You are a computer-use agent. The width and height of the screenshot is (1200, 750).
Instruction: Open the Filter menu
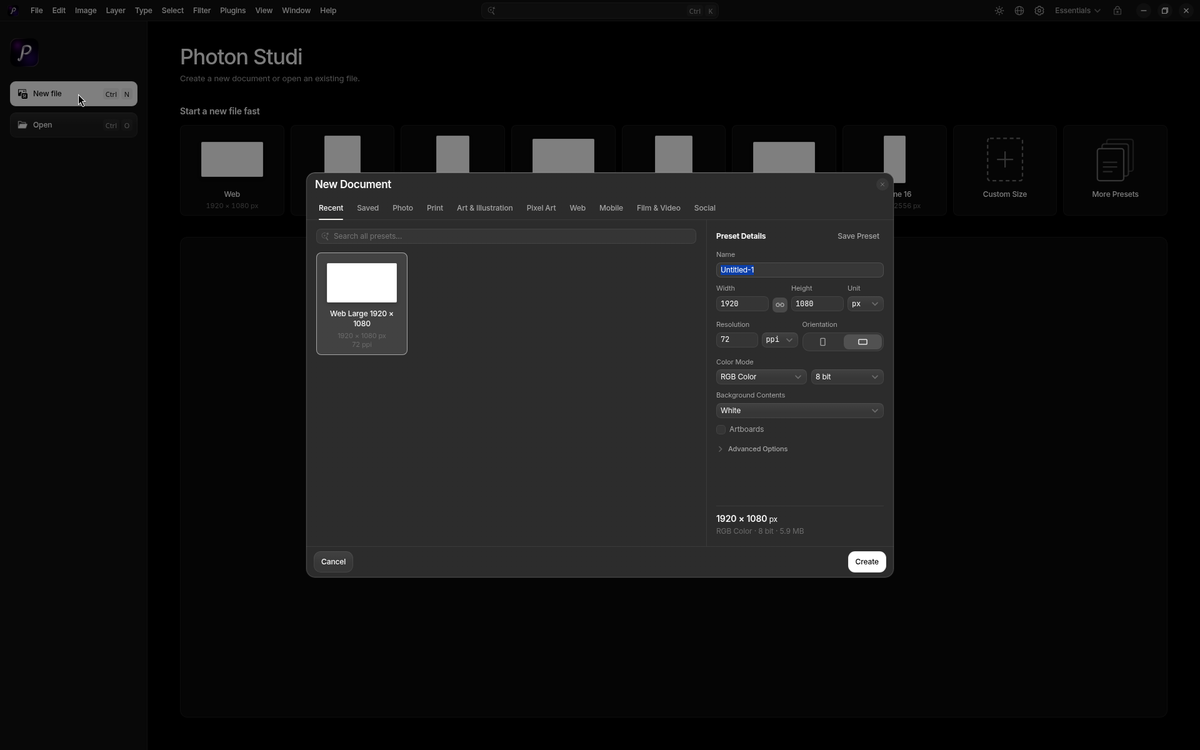(x=202, y=11)
